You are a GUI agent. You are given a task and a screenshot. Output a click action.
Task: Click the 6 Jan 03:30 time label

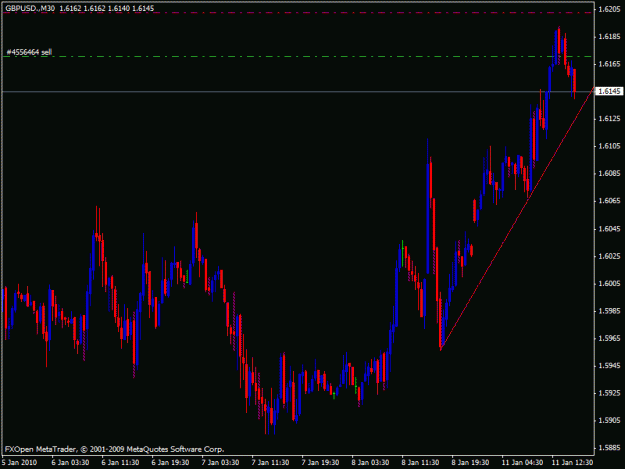tap(70, 463)
